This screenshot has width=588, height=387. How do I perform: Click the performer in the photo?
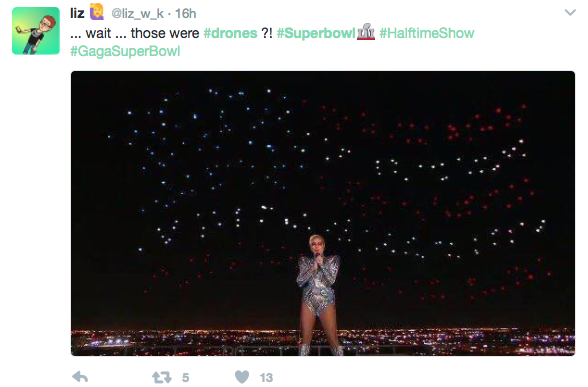(x=319, y=295)
